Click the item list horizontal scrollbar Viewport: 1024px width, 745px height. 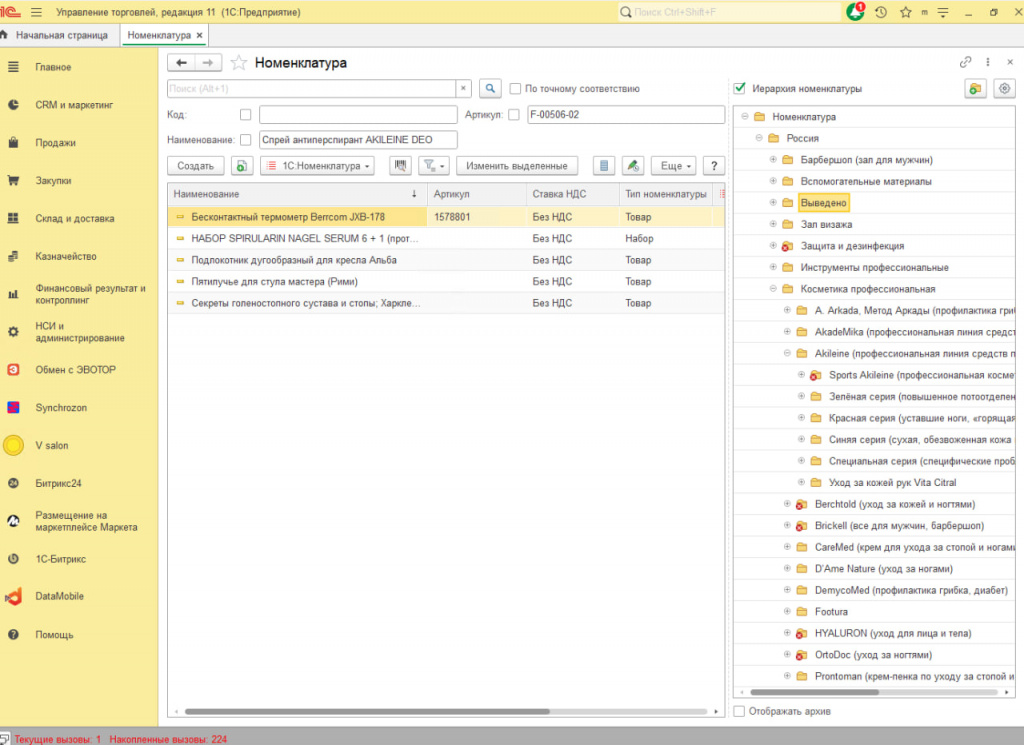pyautogui.click(x=367, y=712)
